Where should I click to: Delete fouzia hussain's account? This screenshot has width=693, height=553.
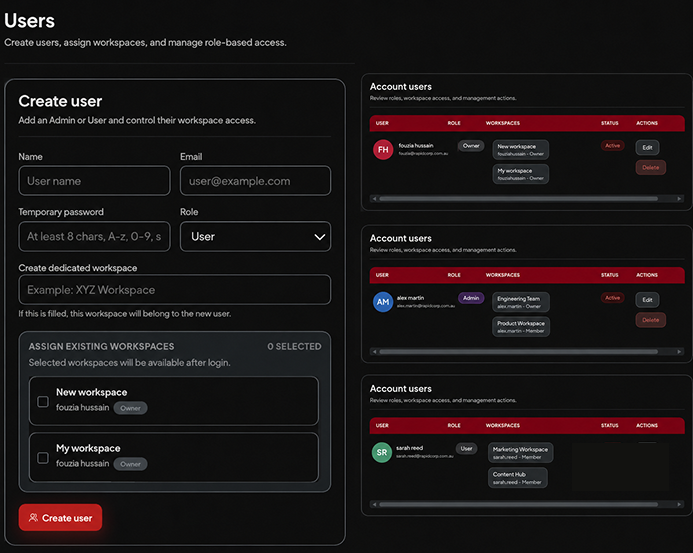click(651, 168)
